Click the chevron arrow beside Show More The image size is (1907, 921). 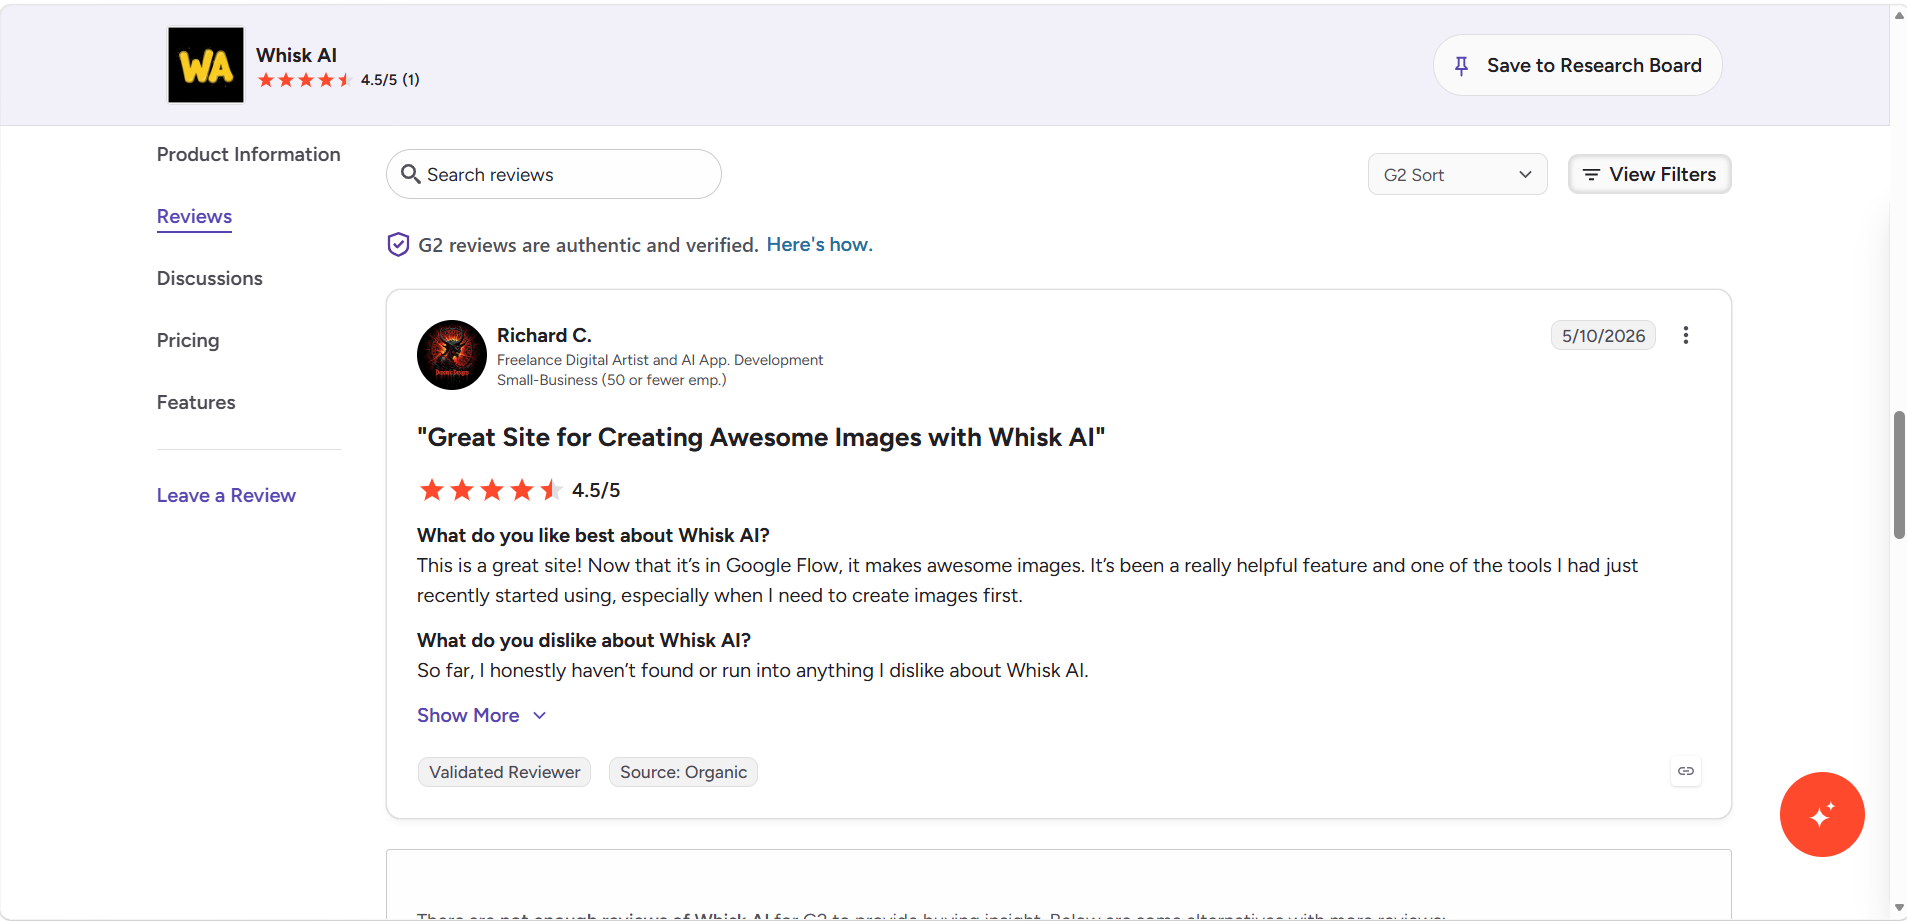point(540,716)
